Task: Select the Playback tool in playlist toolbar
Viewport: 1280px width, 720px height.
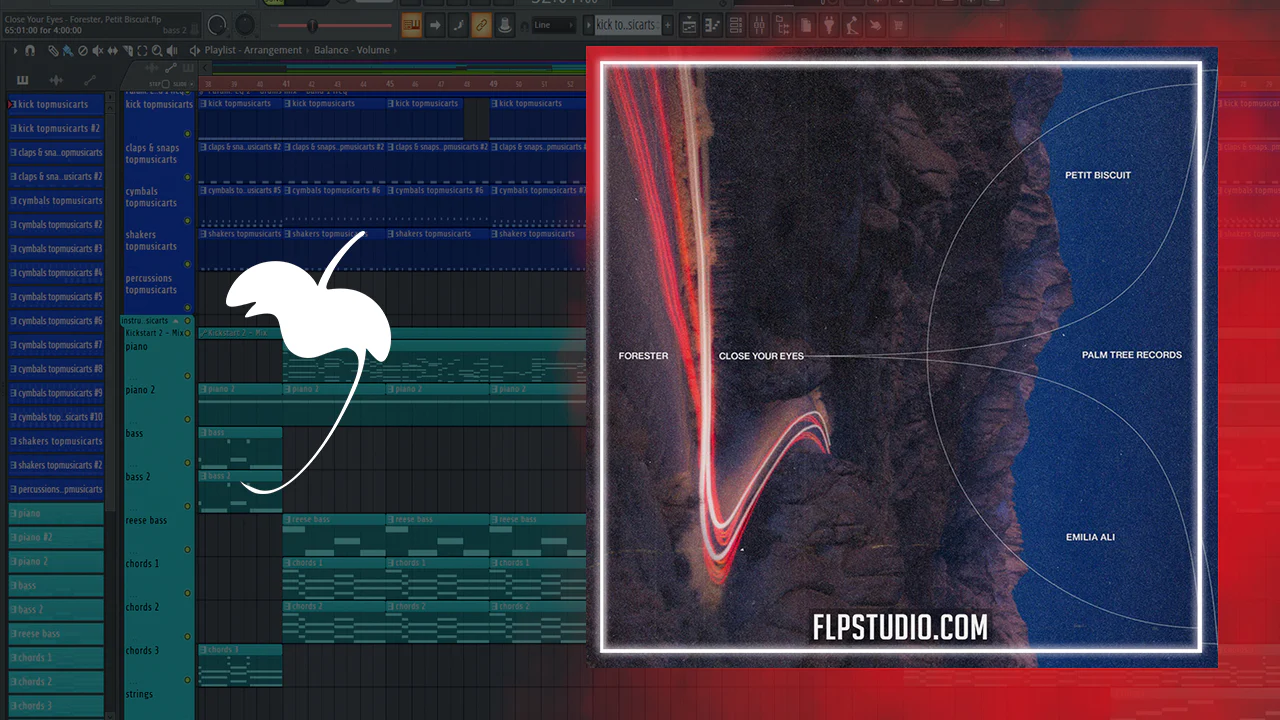Action: (173, 50)
